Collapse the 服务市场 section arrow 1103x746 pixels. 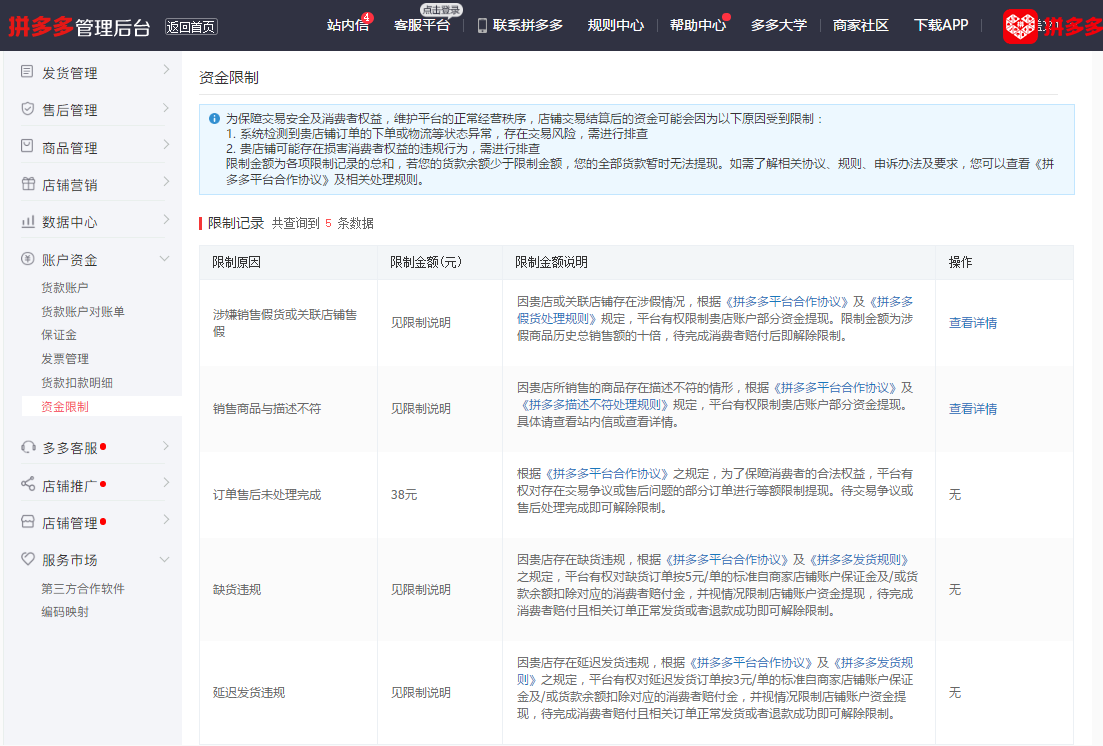(165, 560)
